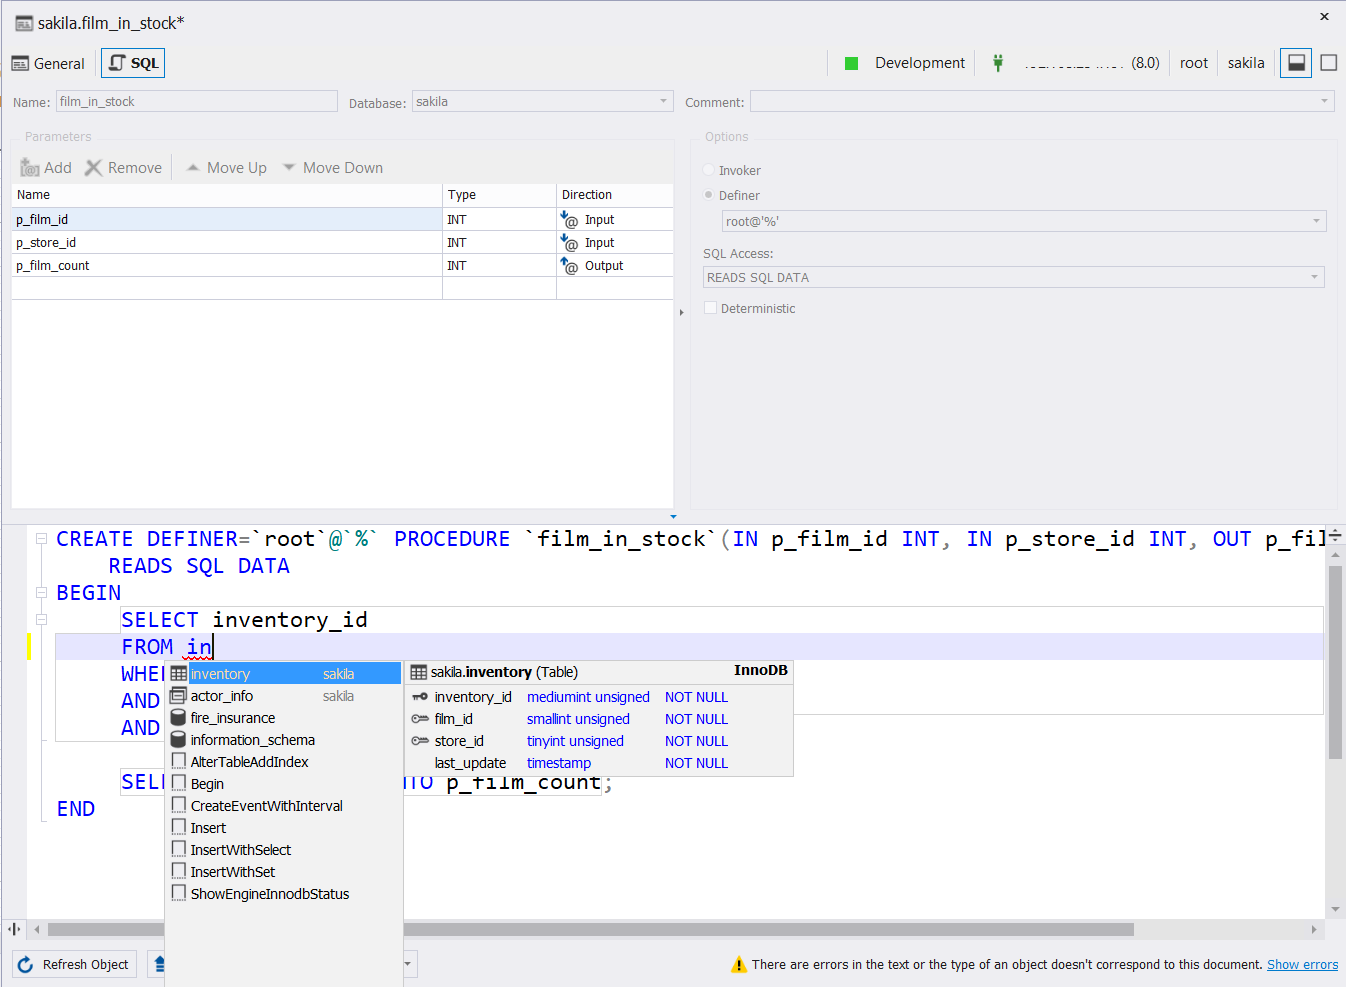
Task: Click the fire_insurance database icon
Action: [x=179, y=718]
